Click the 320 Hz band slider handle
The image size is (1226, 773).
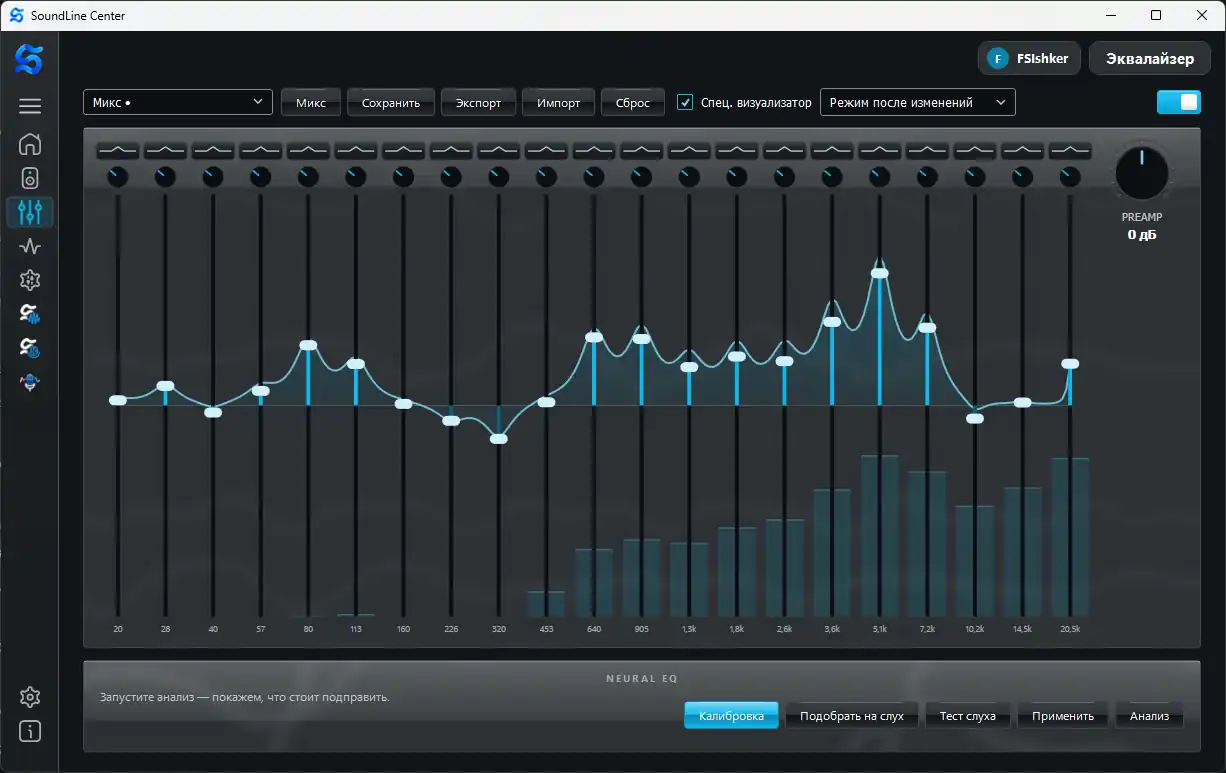coord(499,438)
